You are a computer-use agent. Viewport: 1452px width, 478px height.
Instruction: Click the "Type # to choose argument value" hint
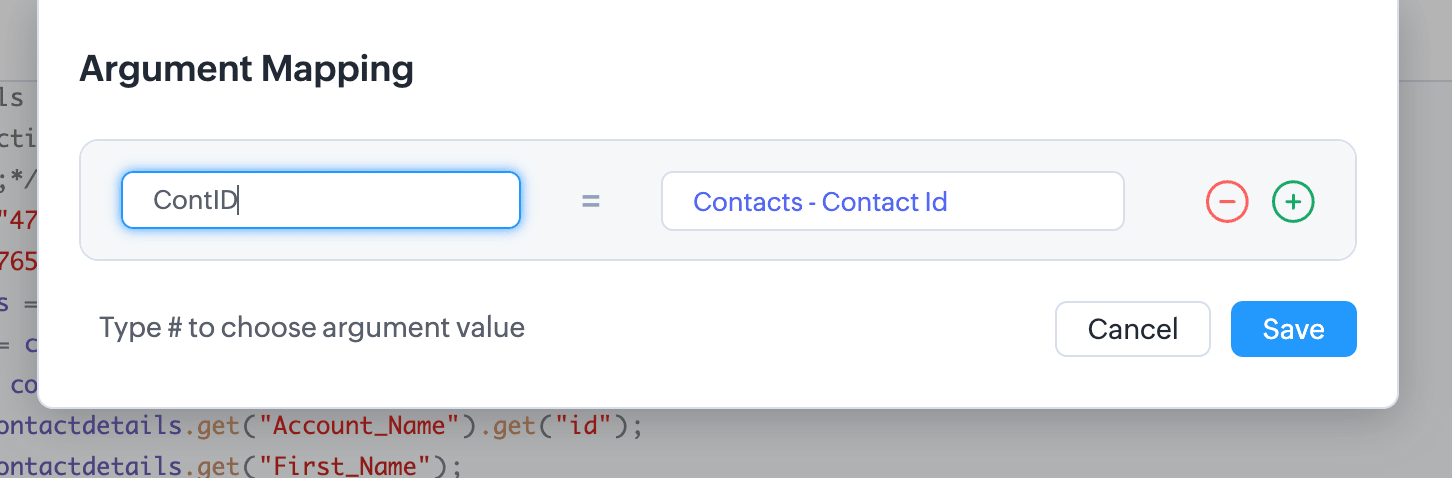point(312,328)
